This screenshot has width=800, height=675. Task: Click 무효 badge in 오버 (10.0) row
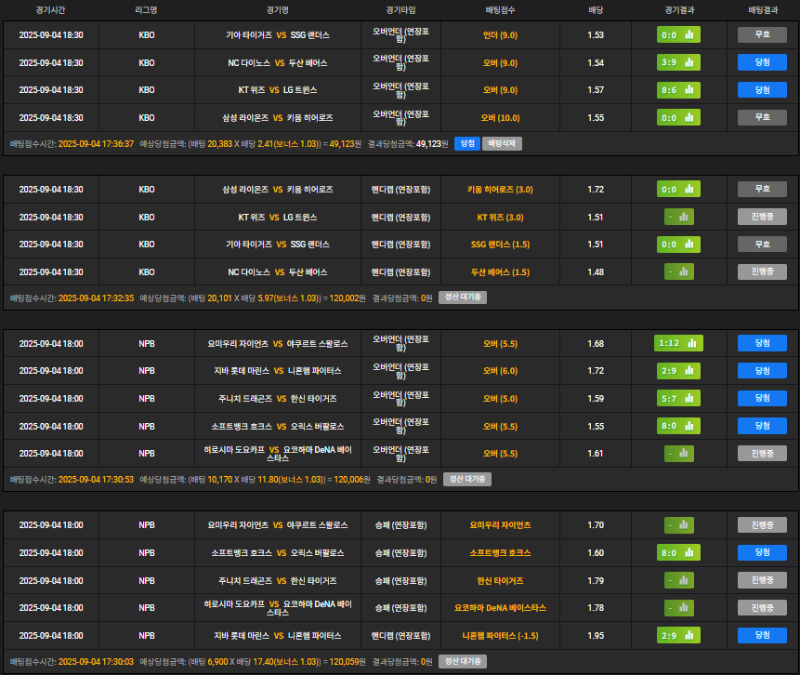click(762, 118)
